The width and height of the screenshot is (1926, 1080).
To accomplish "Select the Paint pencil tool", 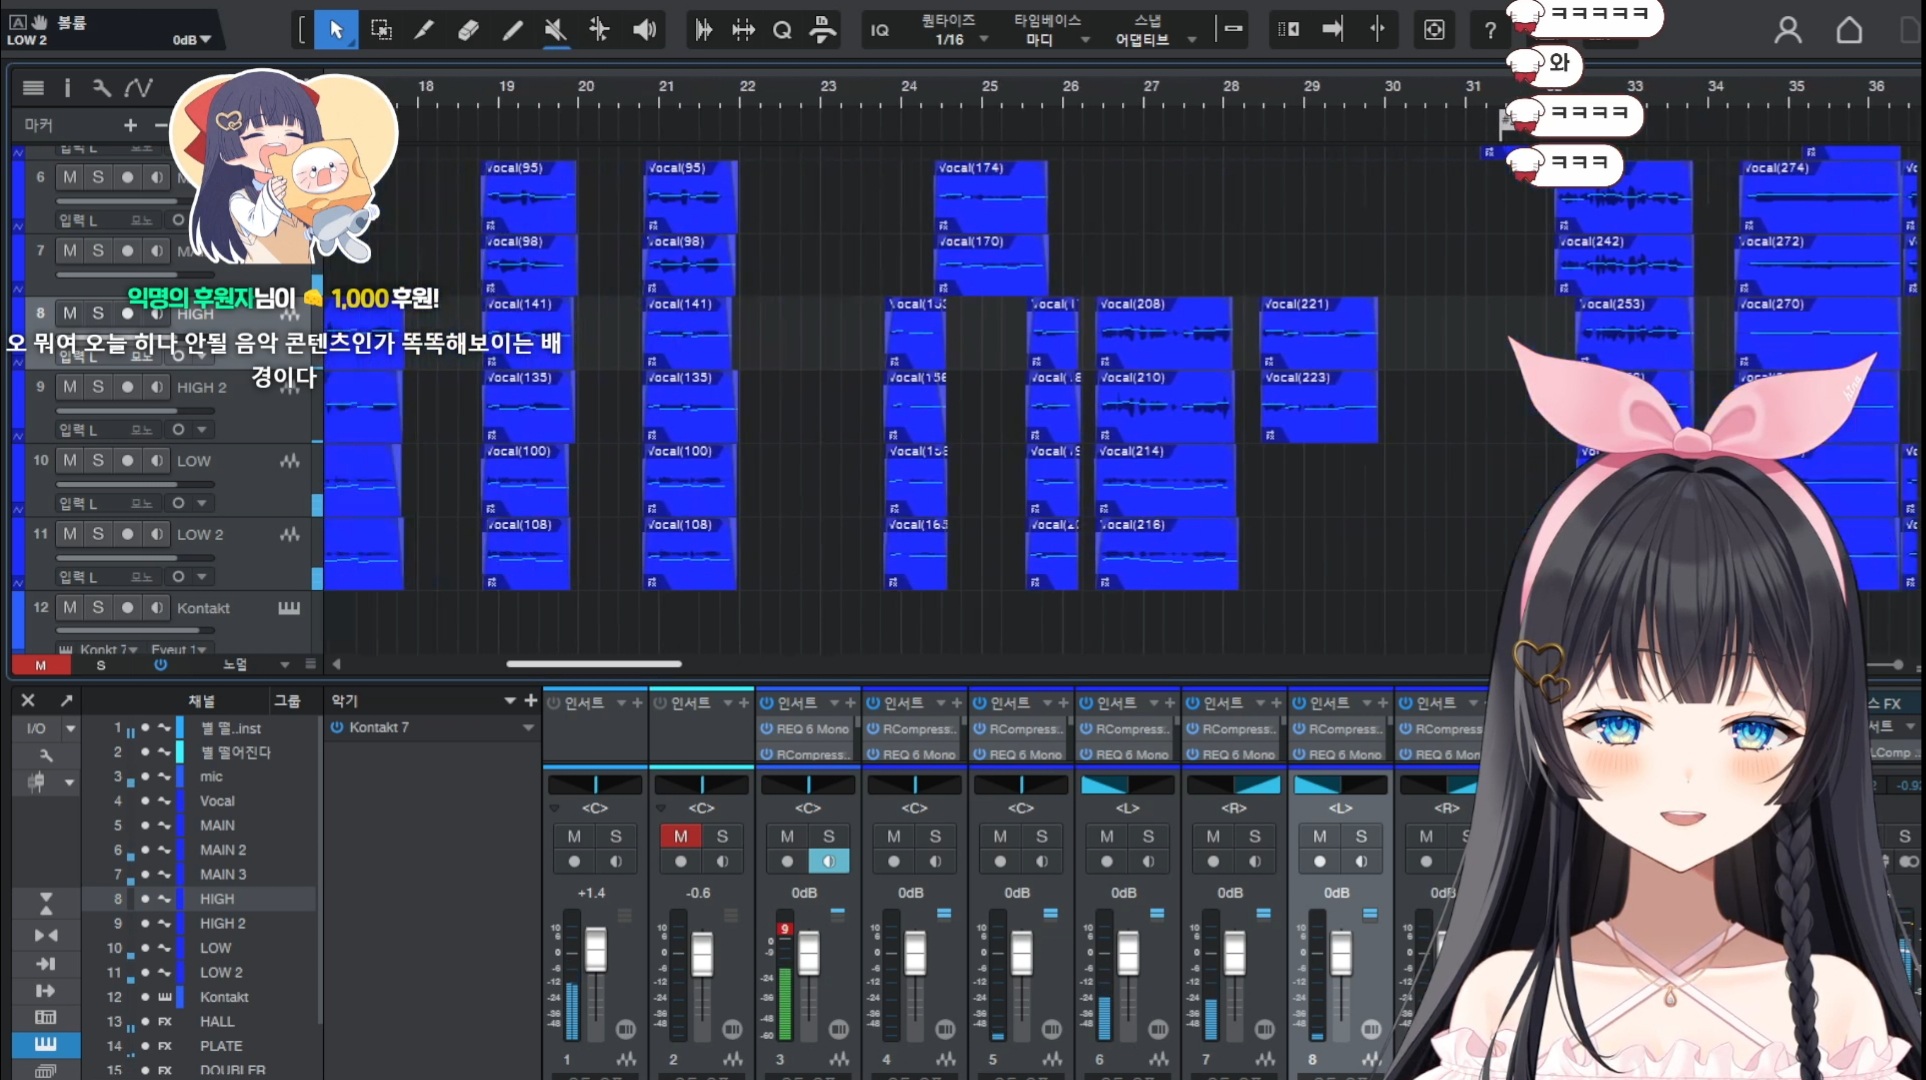I will (512, 30).
